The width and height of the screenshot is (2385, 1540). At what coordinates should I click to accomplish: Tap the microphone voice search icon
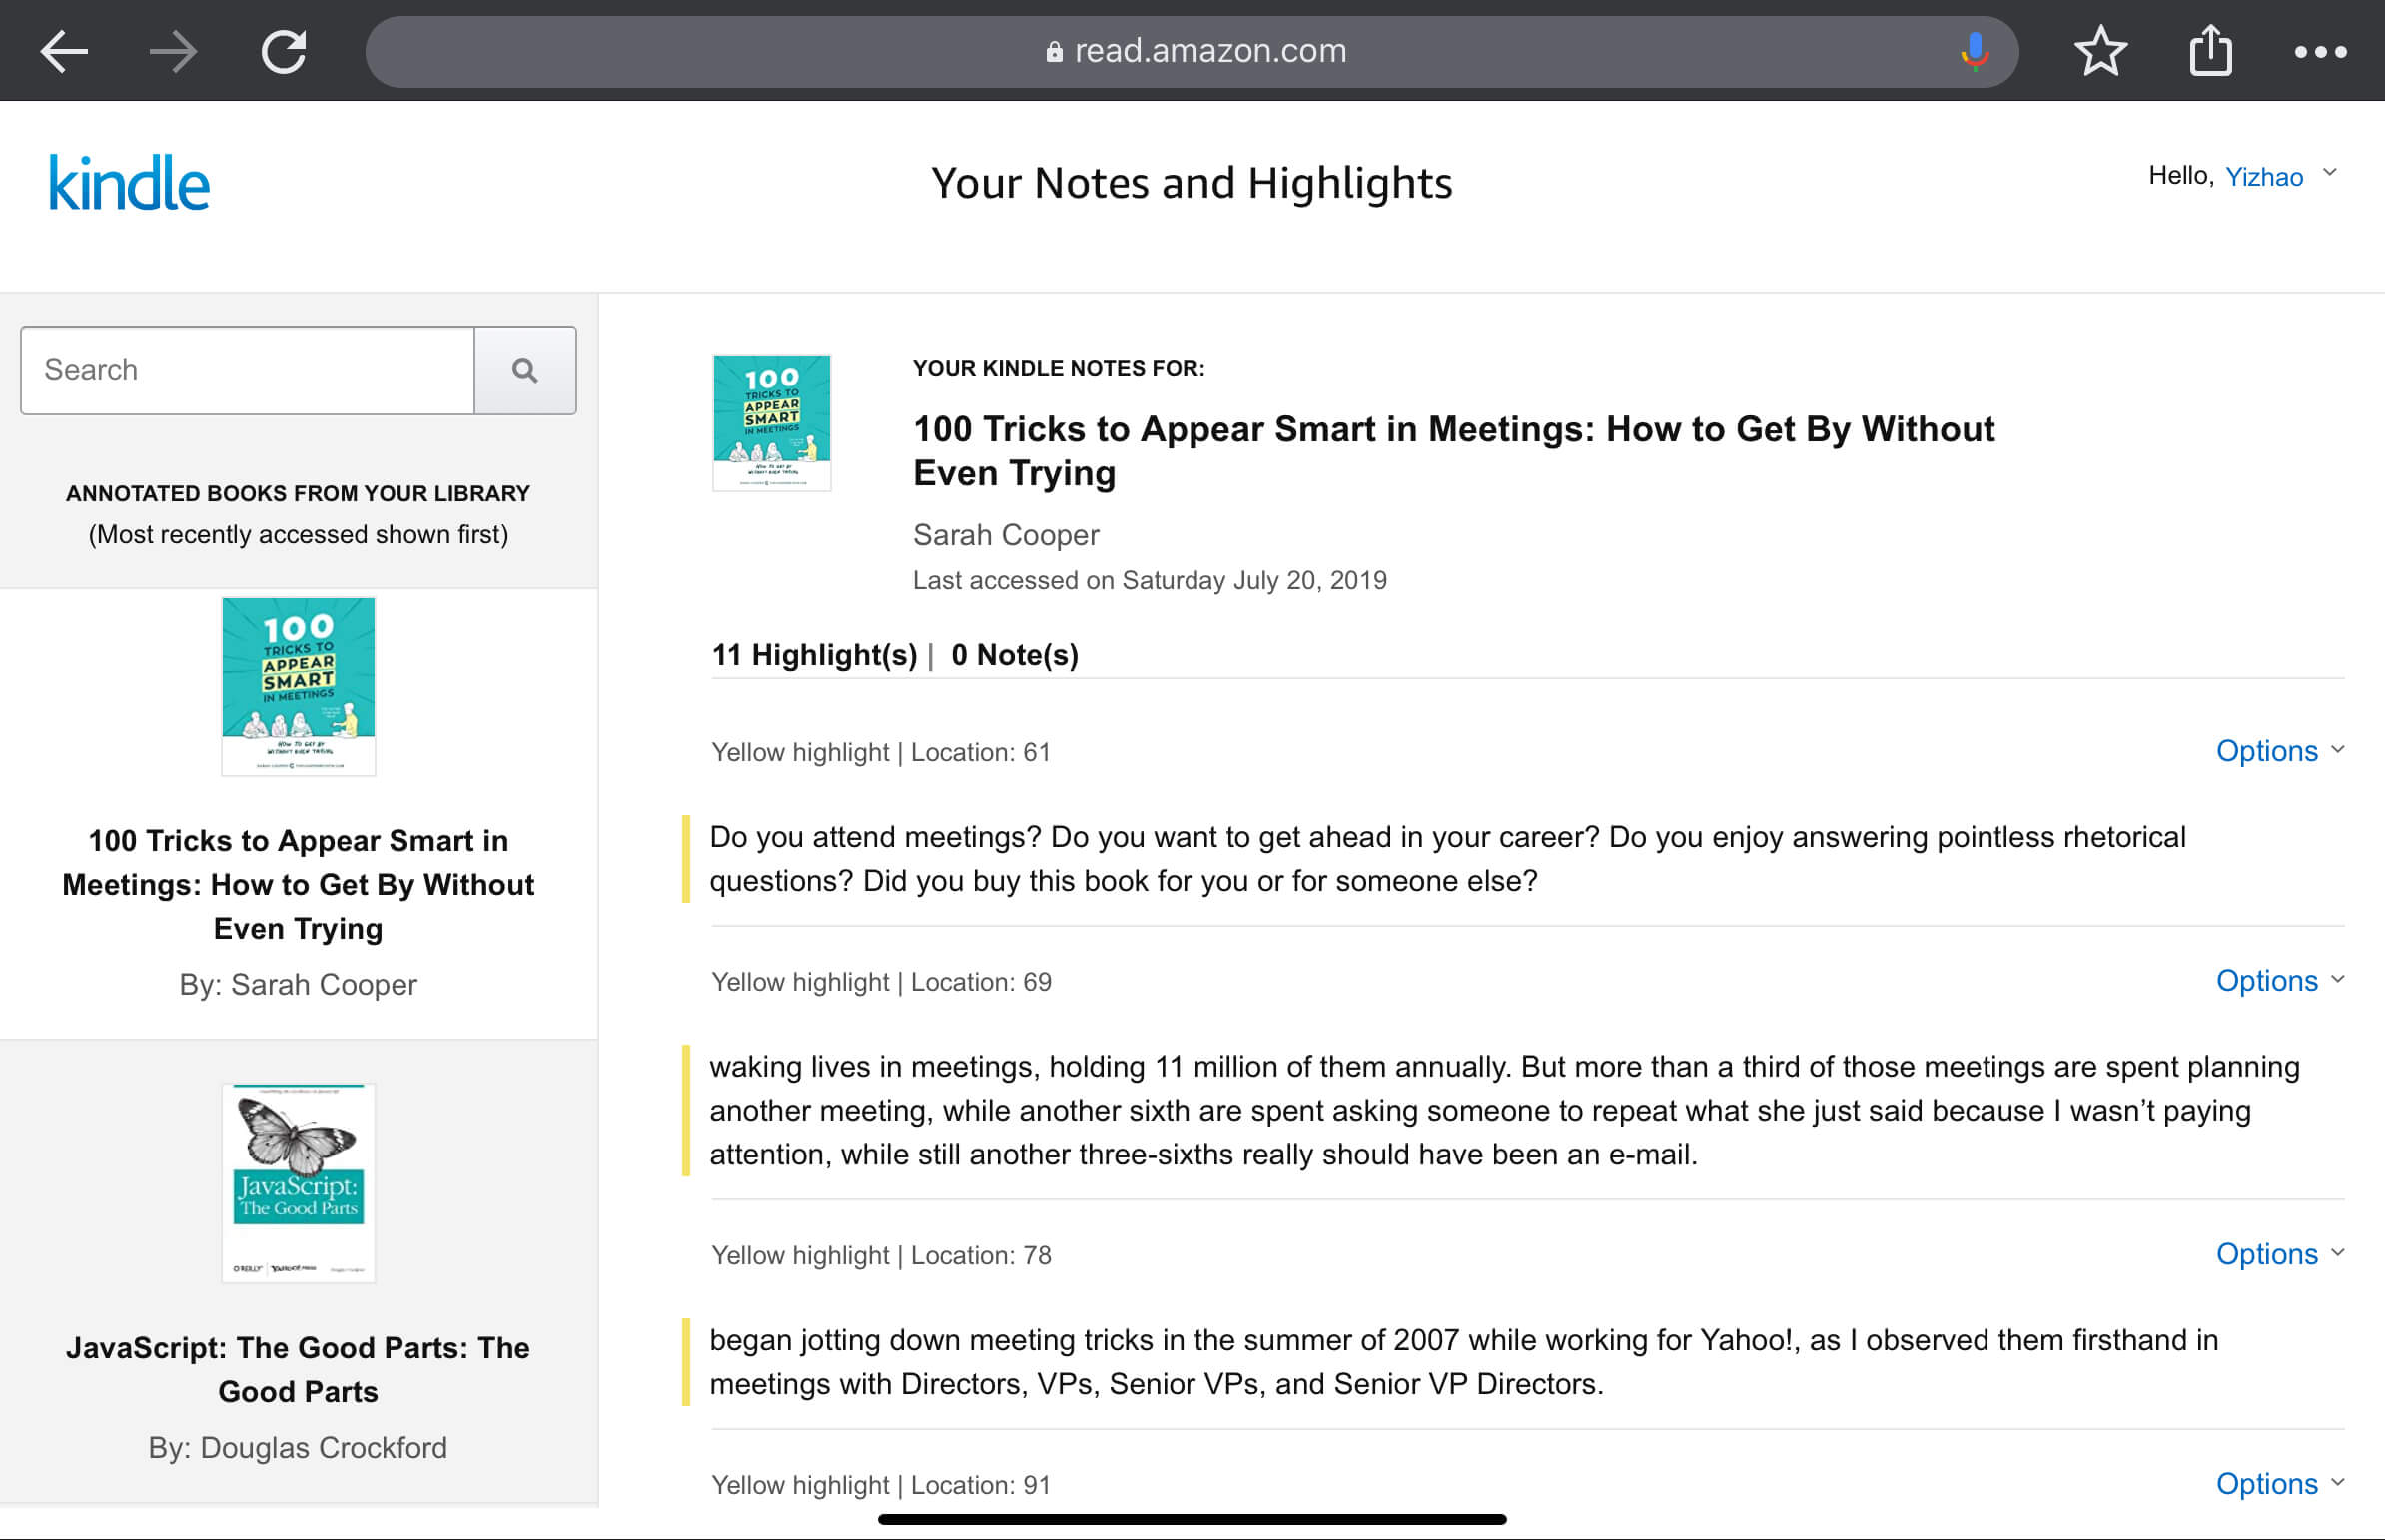click(1973, 51)
